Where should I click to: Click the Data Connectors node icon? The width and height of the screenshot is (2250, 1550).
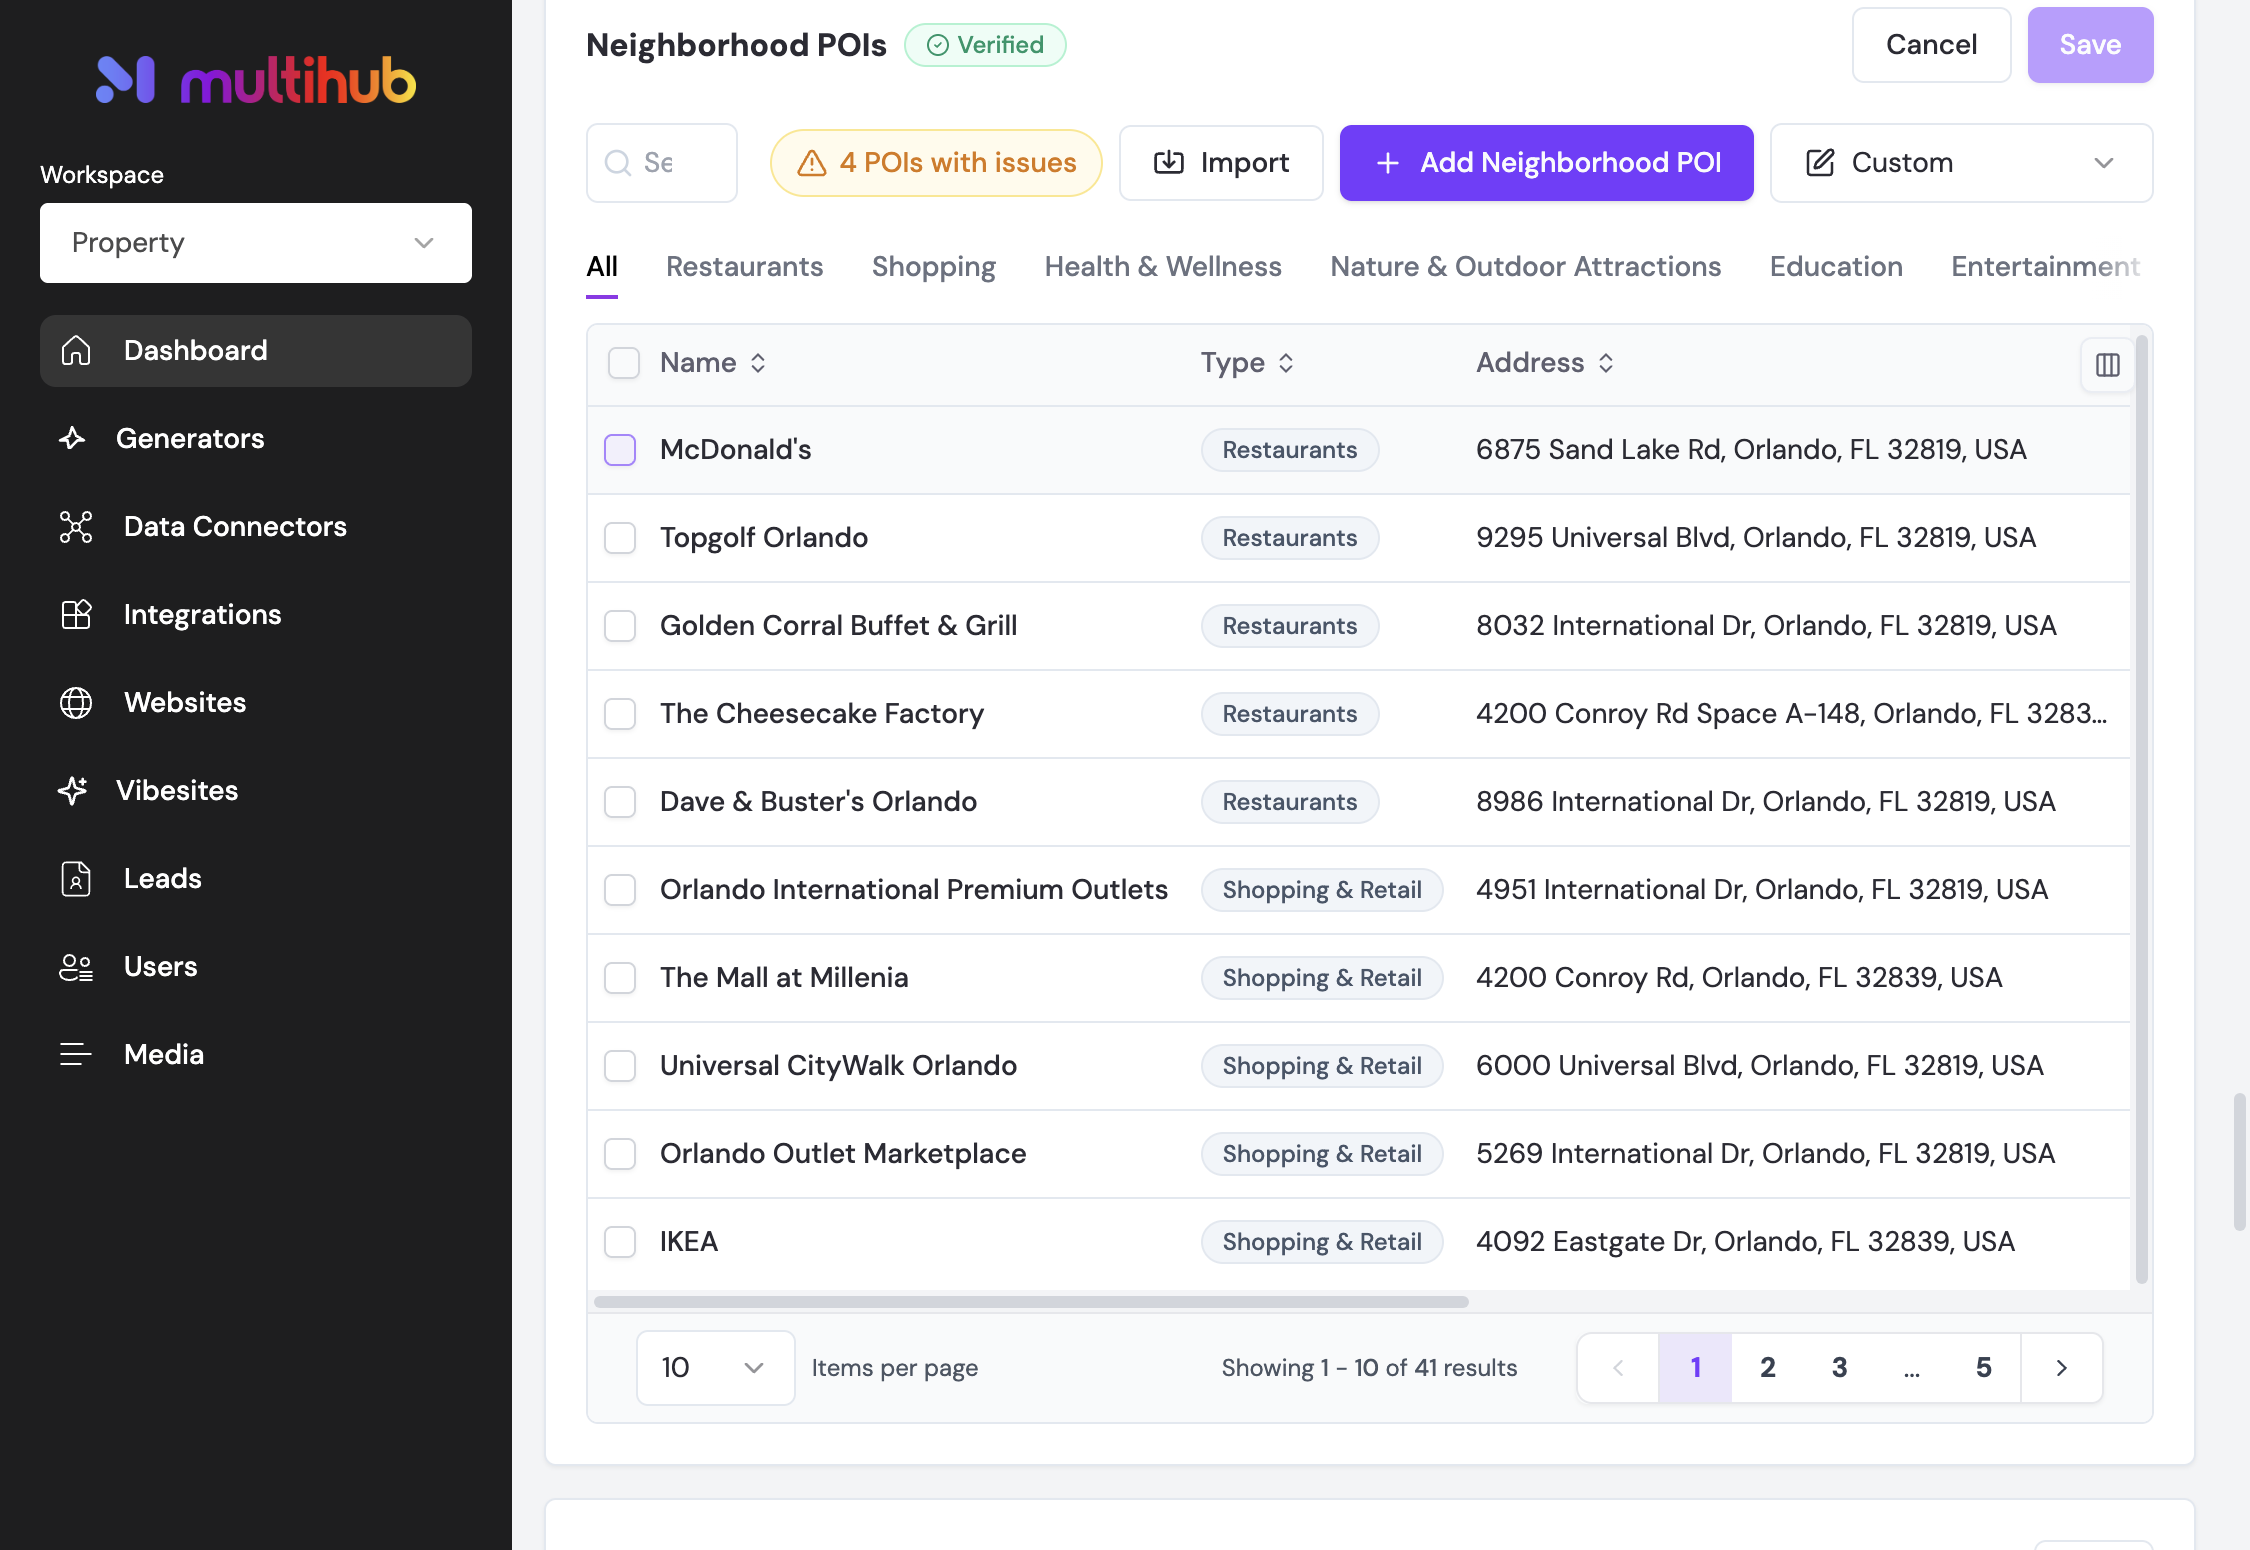point(76,526)
